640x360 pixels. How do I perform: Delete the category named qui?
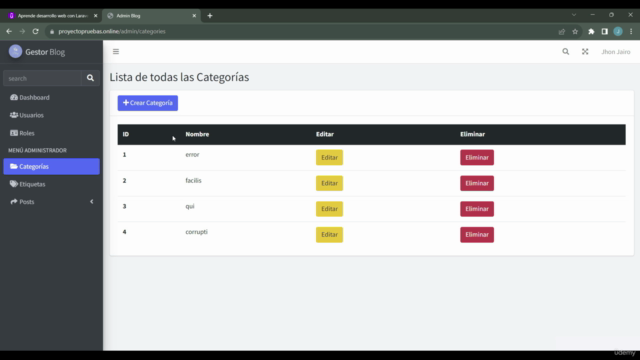pyautogui.click(x=477, y=209)
